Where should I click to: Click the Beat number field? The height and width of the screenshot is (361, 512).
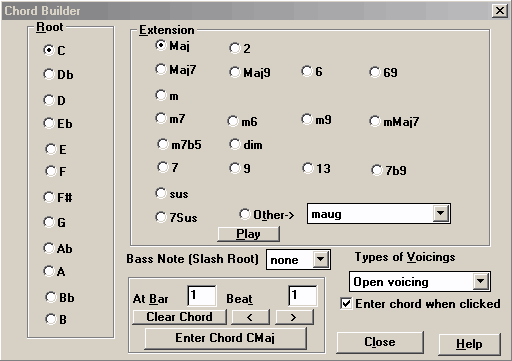pos(303,295)
